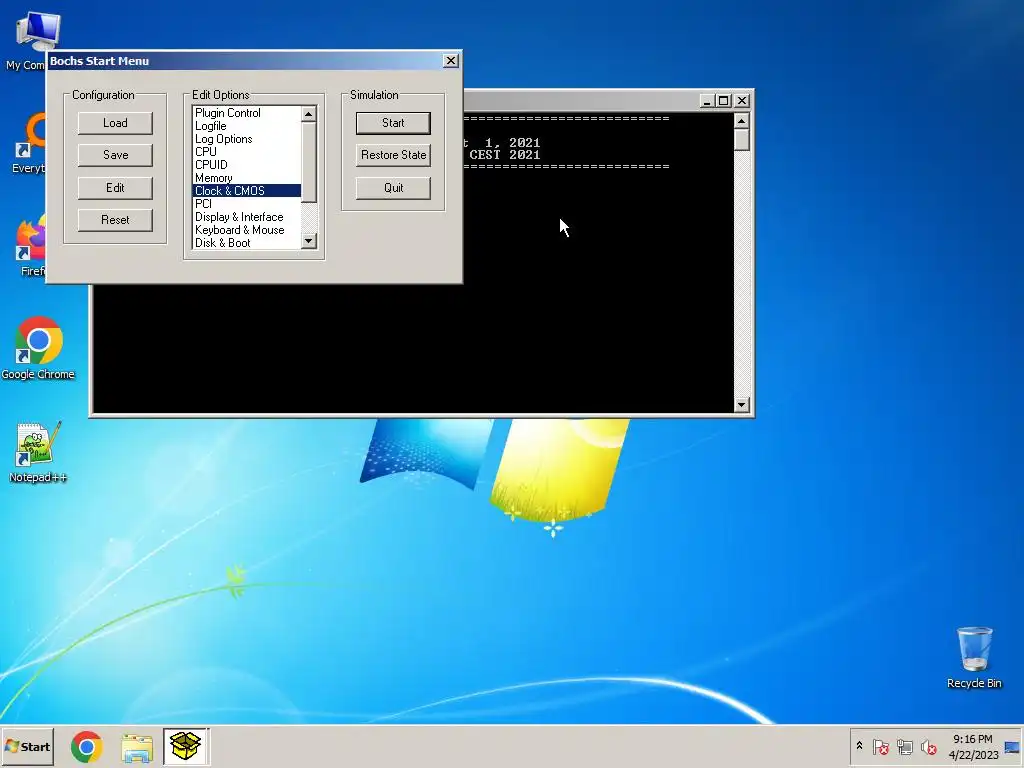Open the Edit configuration button
The width and height of the screenshot is (1024, 768).
point(115,187)
